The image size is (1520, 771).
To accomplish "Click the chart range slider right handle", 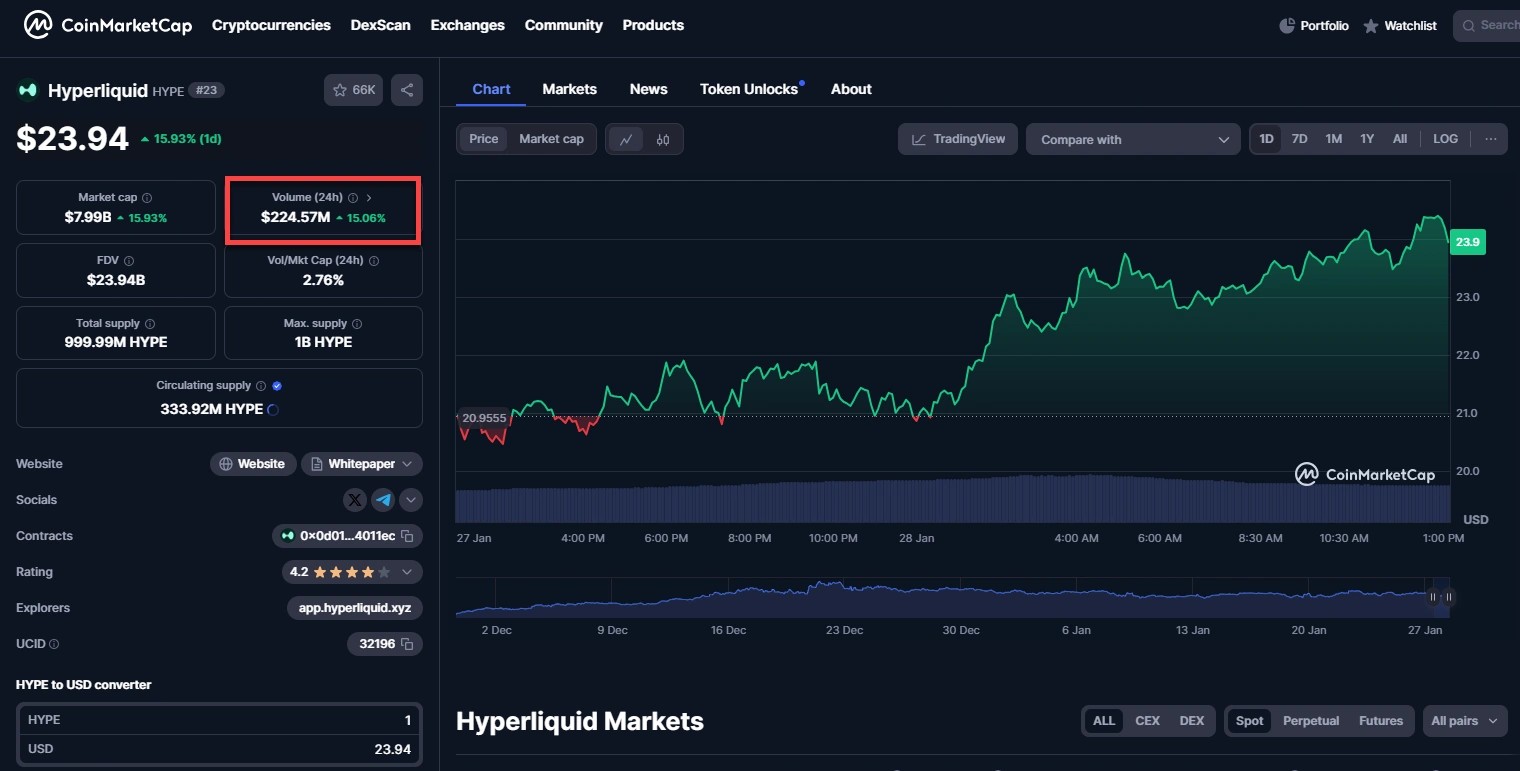I will (1448, 597).
